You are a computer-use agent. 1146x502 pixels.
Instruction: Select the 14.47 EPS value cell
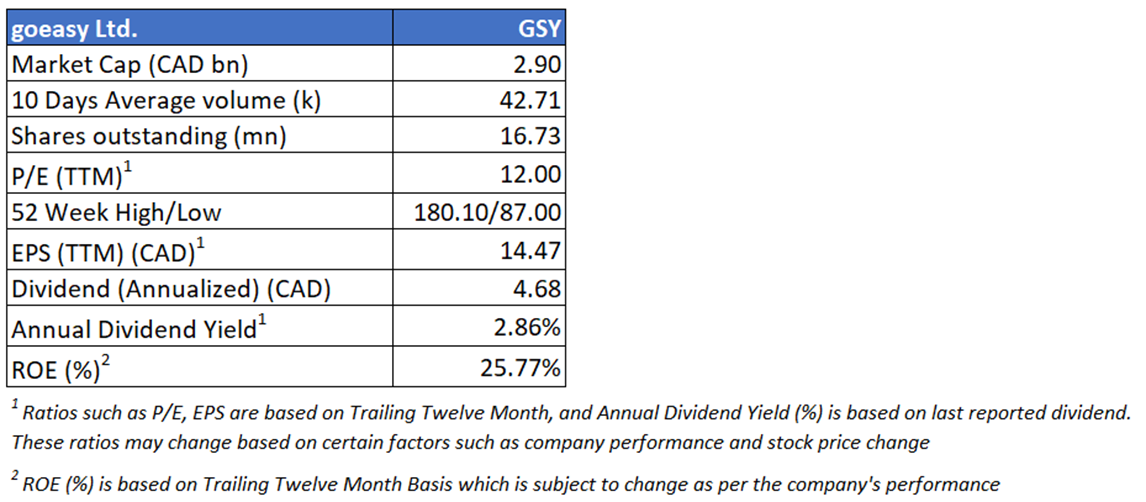pyautogui.click(x=531, y=247)
